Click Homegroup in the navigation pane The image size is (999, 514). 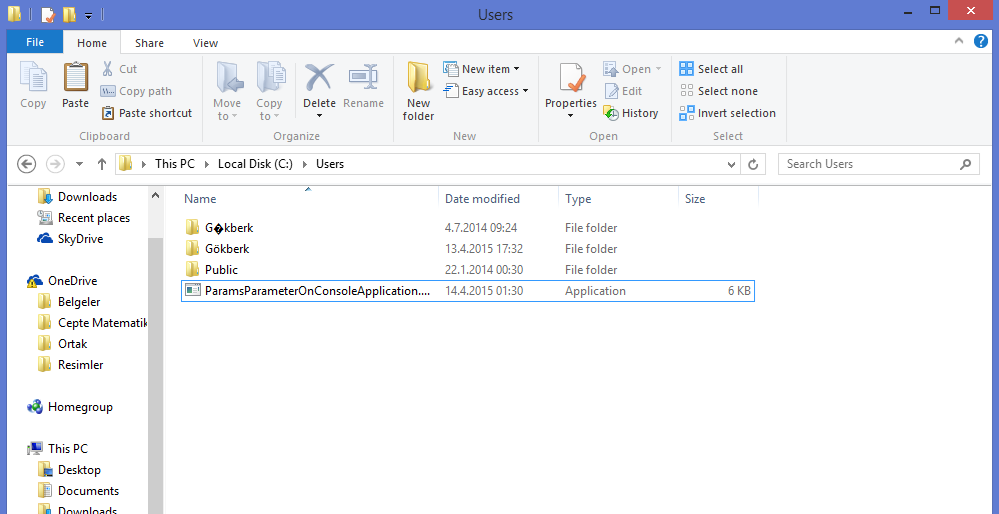click(70, 407)
